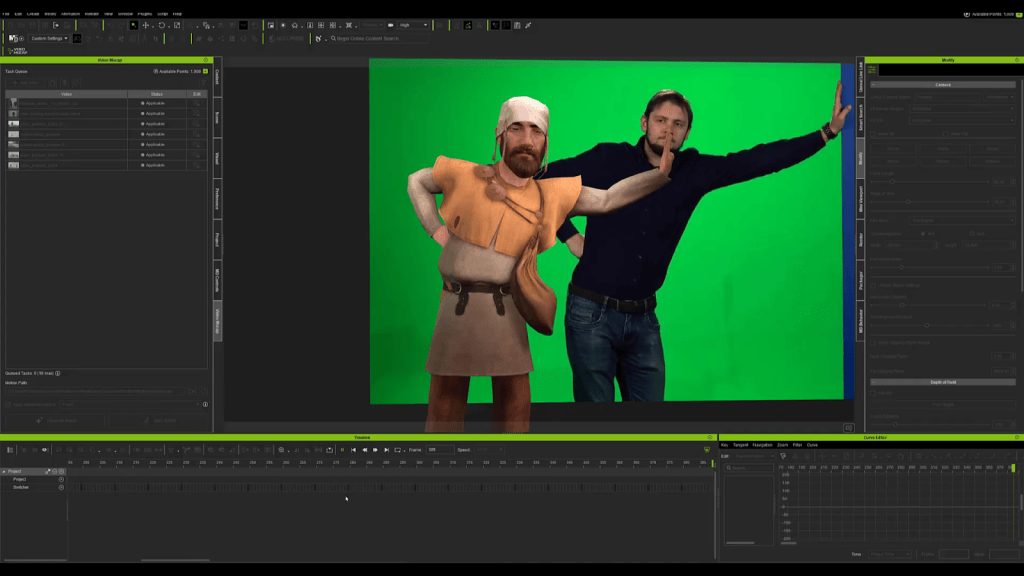
Task: Open the Plugins menu
Action: (x=144, y=14)
